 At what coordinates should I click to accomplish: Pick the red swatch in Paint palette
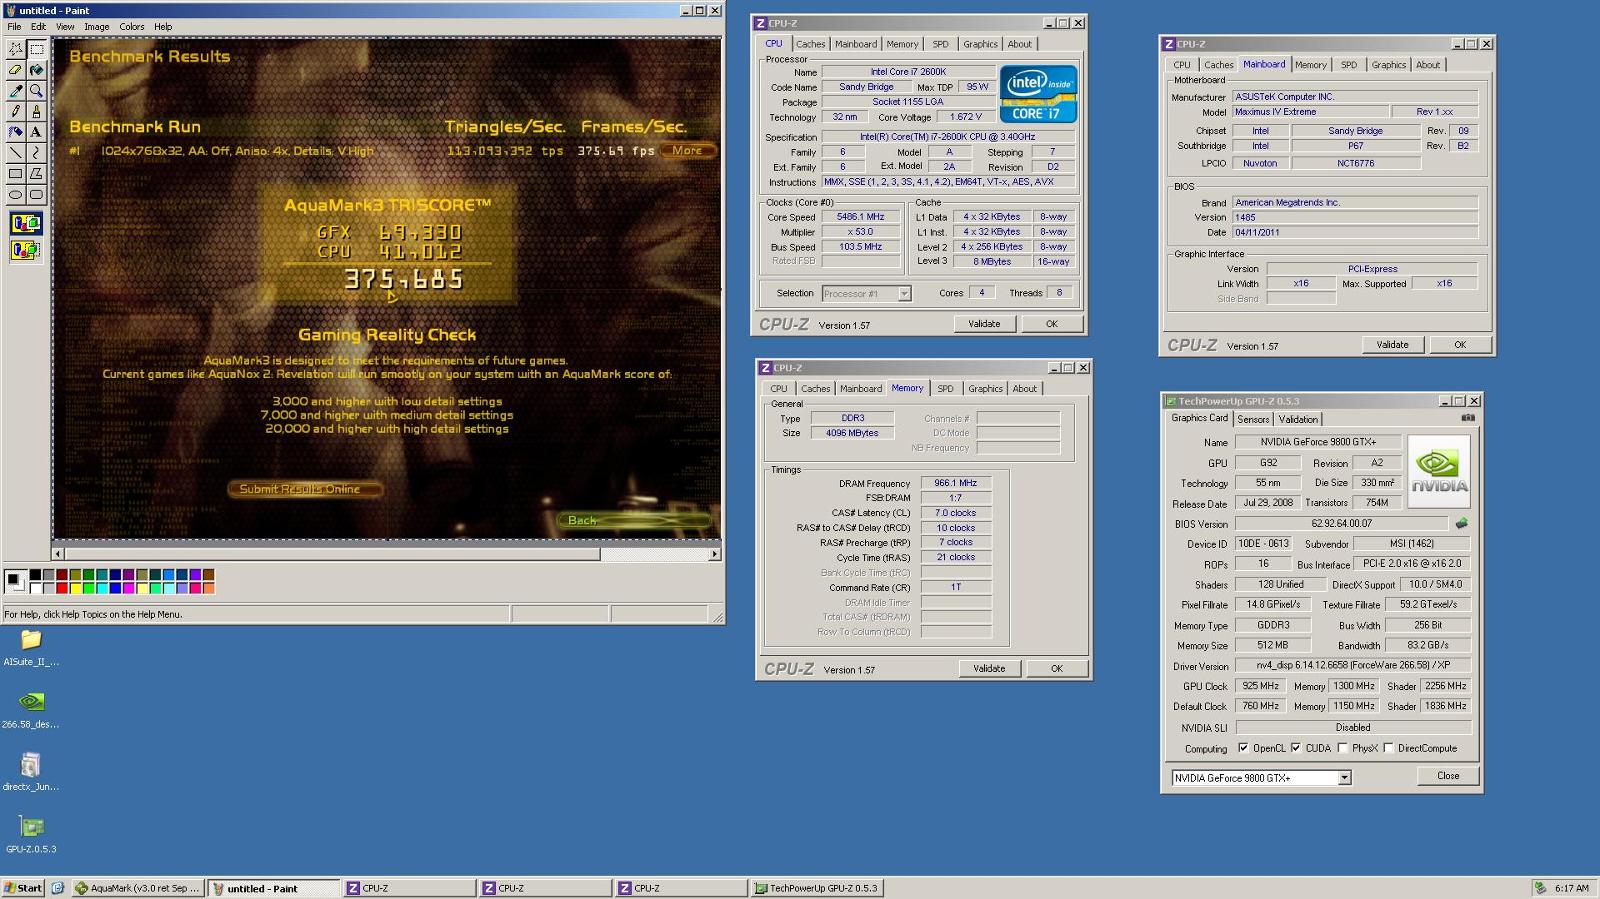(x=61, y=587)
